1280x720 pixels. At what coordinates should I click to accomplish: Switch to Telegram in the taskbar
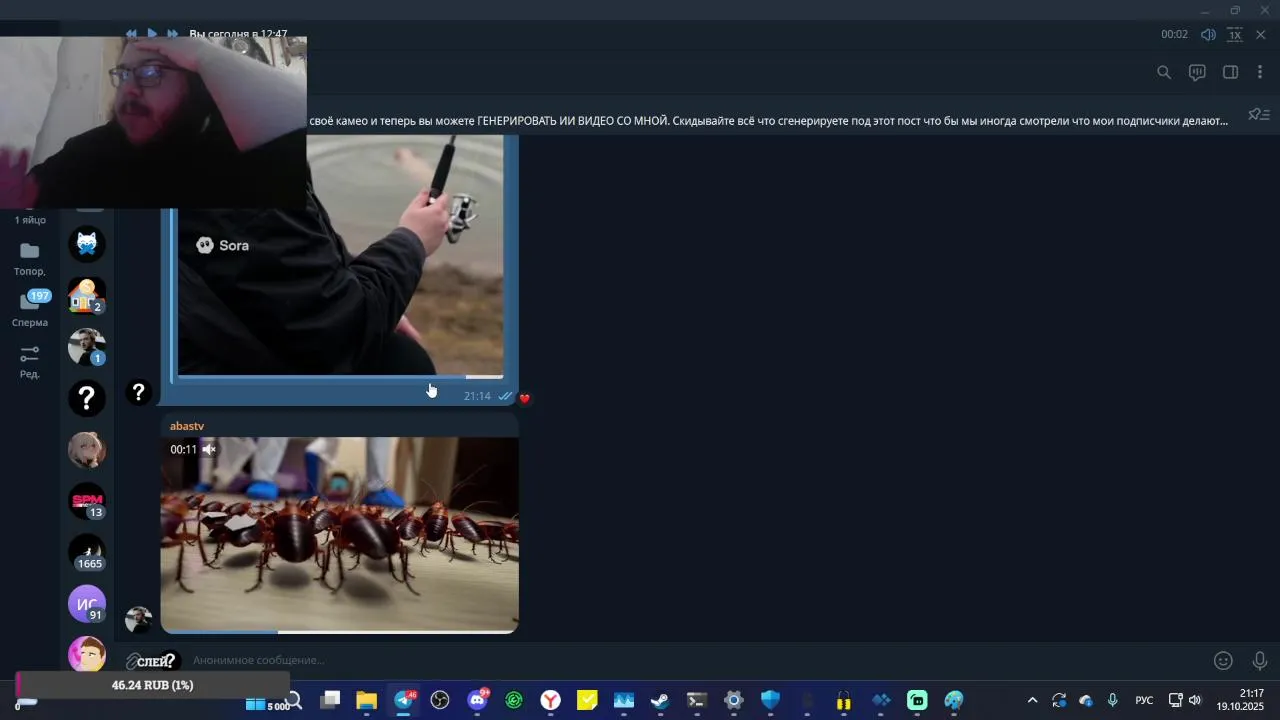click(404, 700)
